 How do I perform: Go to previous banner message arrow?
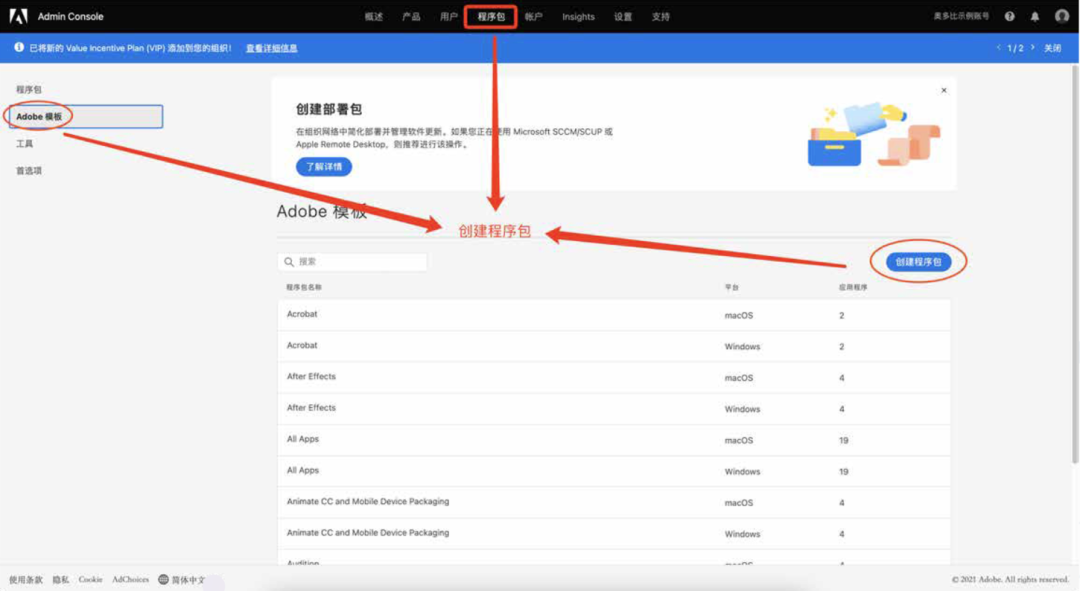[x=998, y=48]
